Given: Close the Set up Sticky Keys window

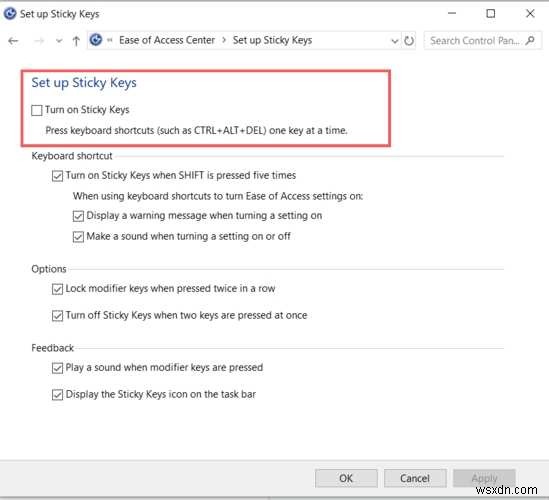Looking at the screenshot, I should 530,13.
